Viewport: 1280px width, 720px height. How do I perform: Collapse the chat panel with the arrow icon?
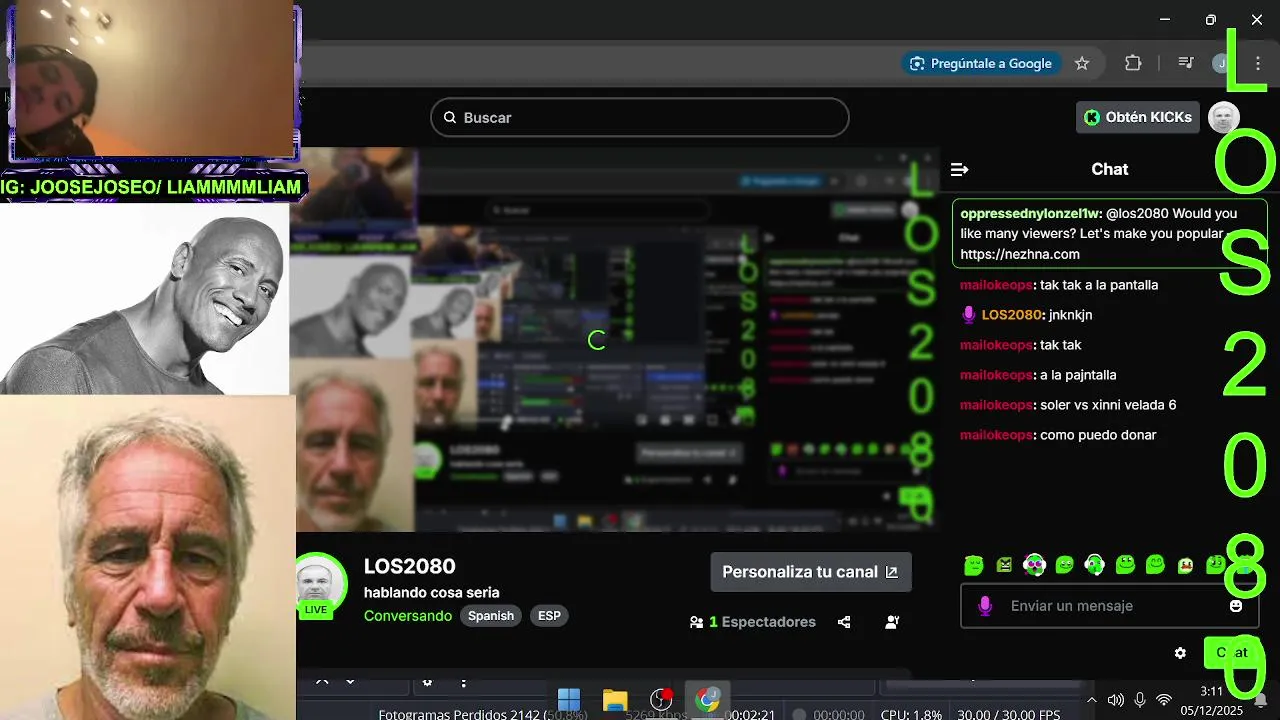pos(959,170)
